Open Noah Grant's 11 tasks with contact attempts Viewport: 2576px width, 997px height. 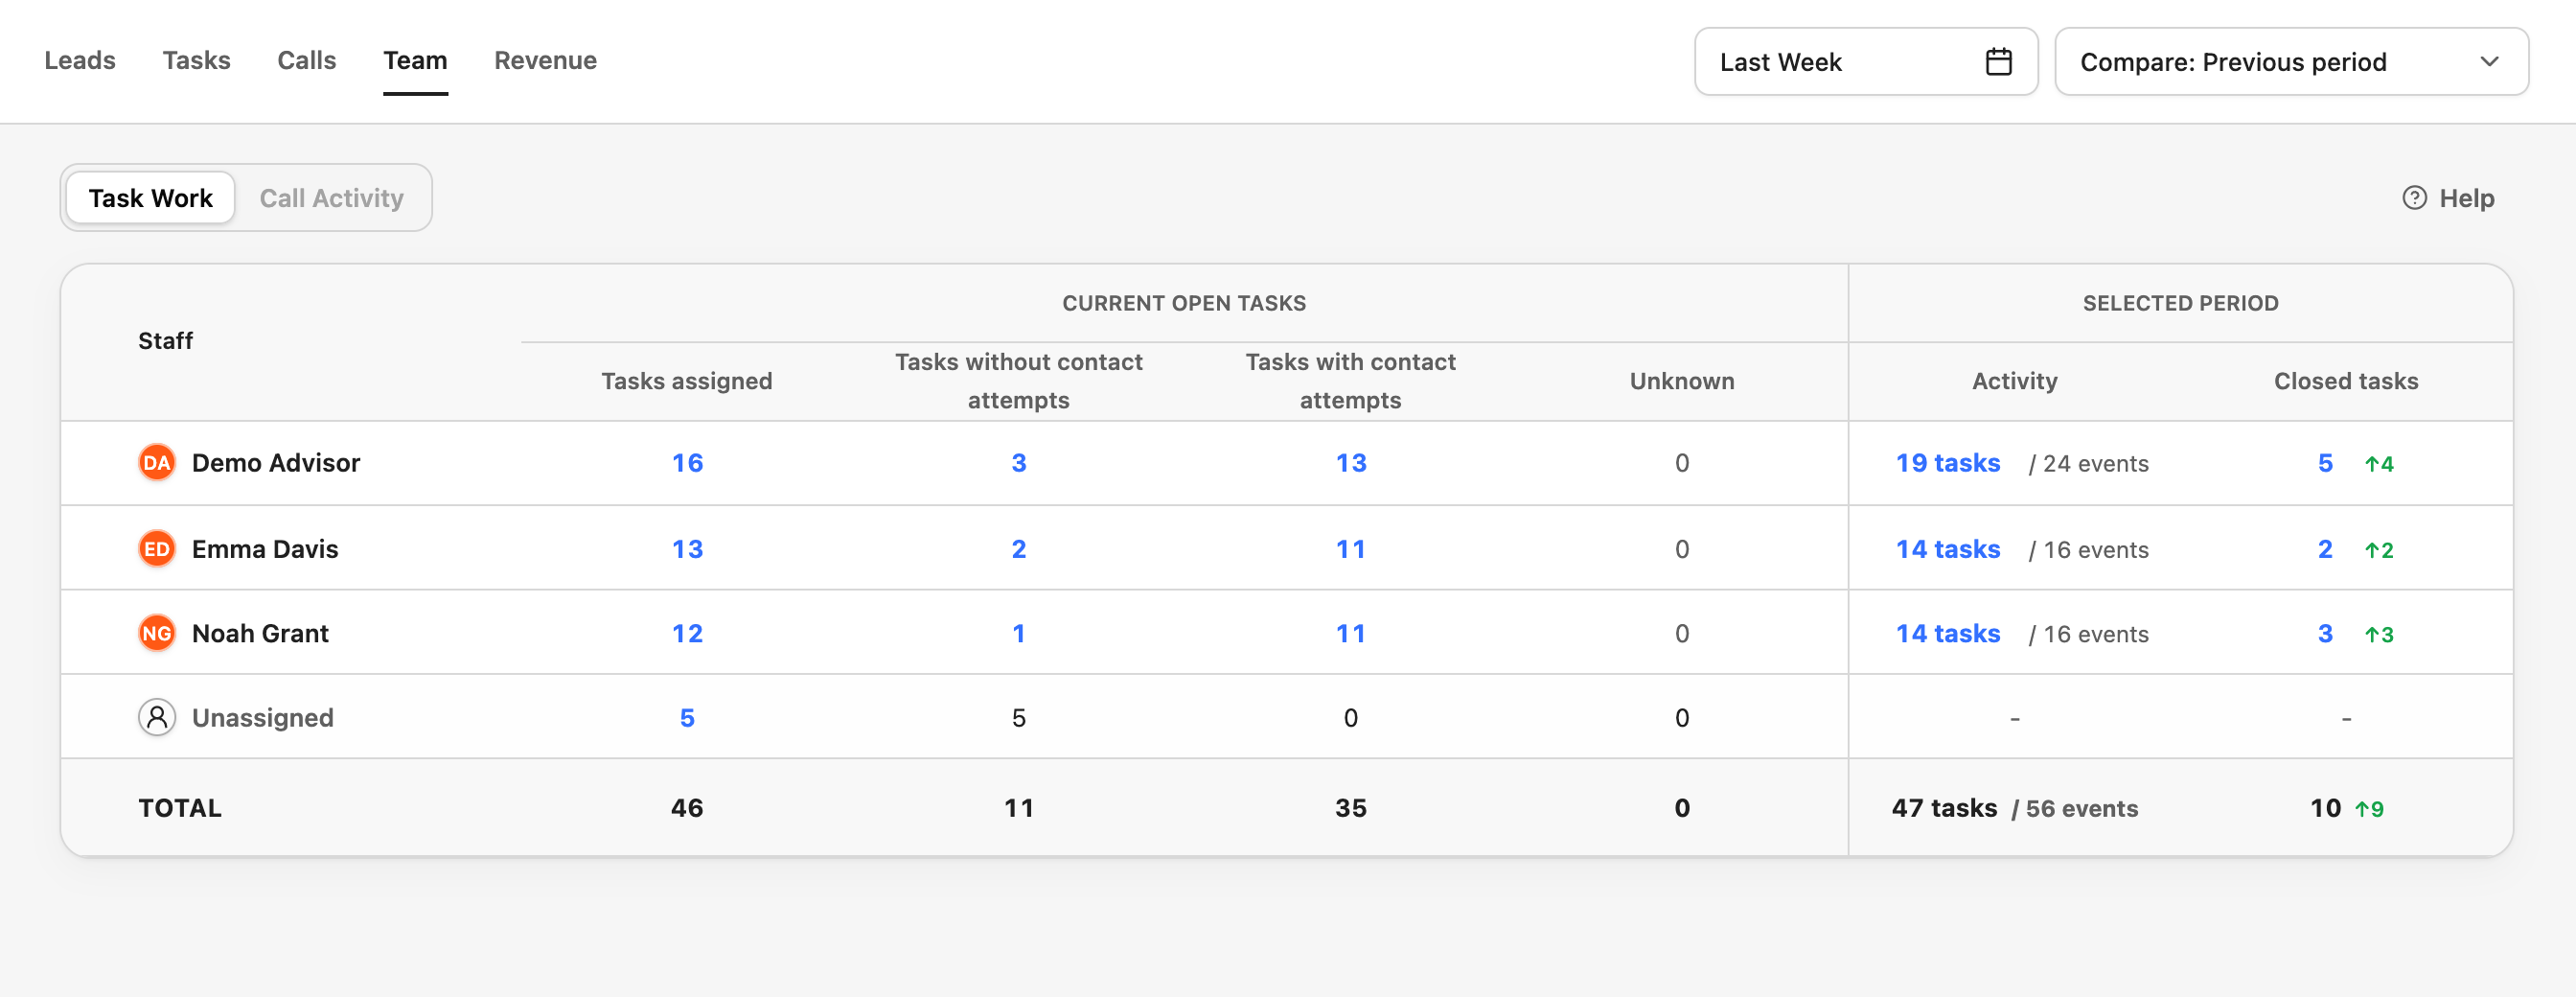tap(1350, 633)
